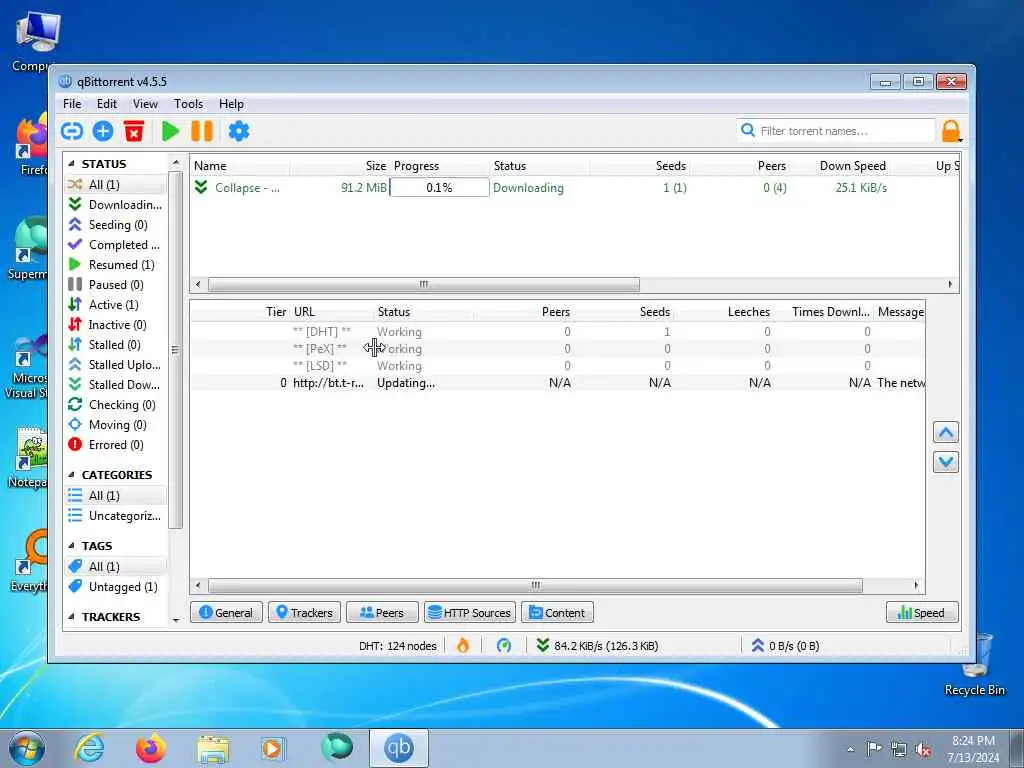This screenshot has height=768, width=1024.
Task: Click the upload speed arrow in status bar
Action: [758, 646]
